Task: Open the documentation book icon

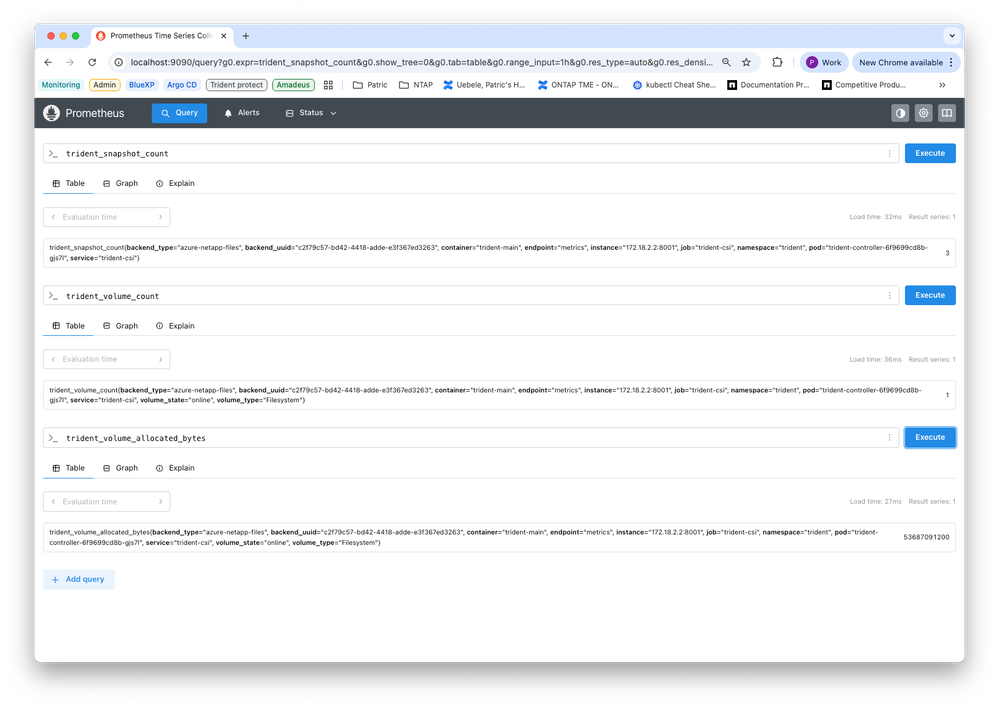Action: pyautogui.click(x=947, y=113)
